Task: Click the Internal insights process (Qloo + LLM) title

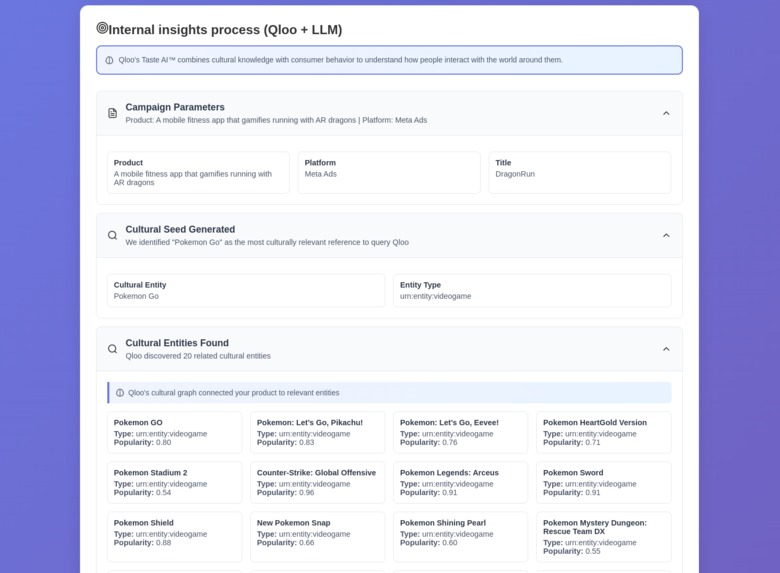Action: (225, 30)
